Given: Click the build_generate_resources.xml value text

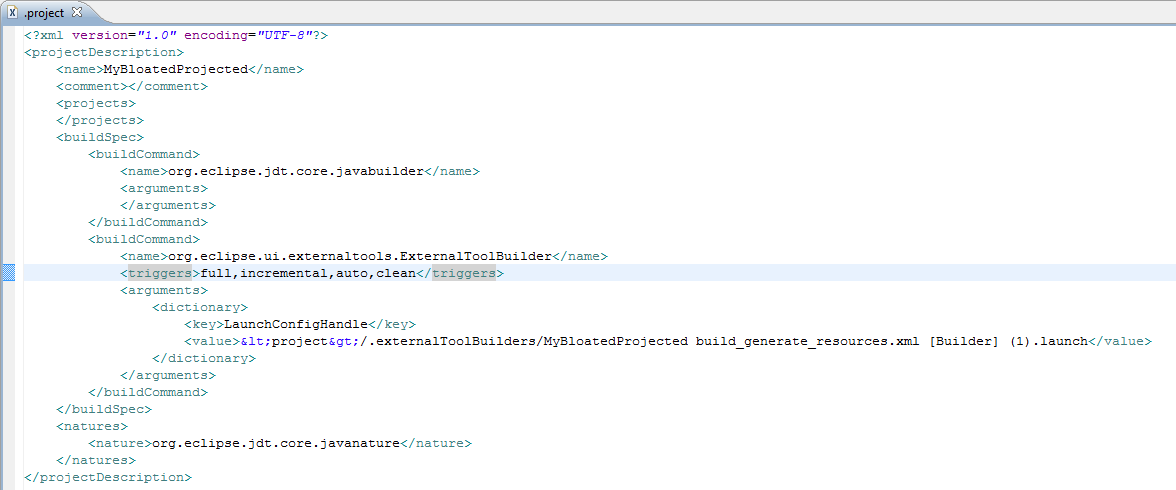Looking at the screenshot, I should pos(808,341).
